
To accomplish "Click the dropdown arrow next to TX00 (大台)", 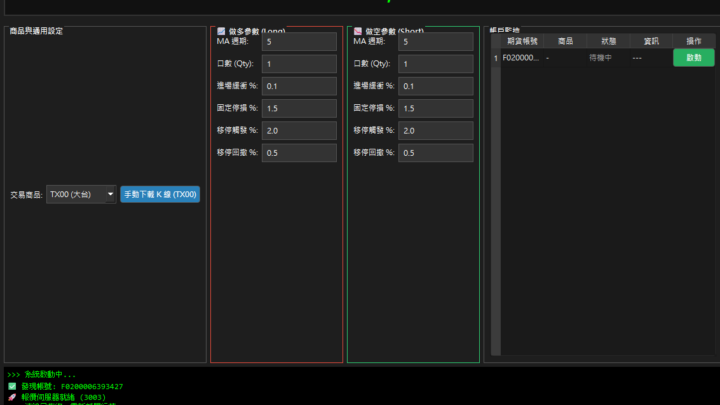I will click(110, 195).
